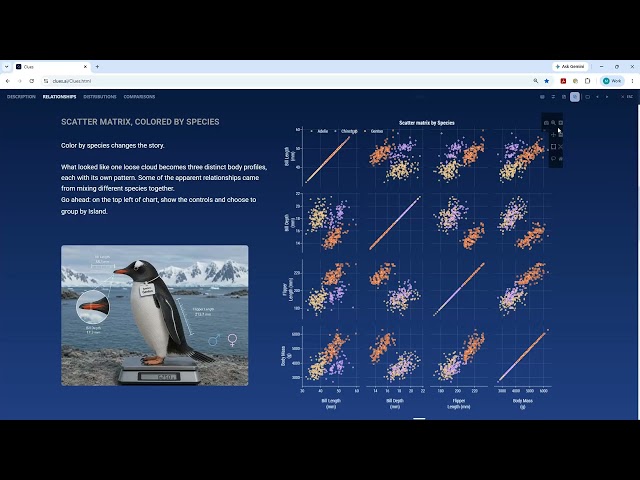Image resolution: width=640 pixels, height=480 pixels.
Task: Open the DISTRIBUTIONS tab
Action: pos(100,97)
